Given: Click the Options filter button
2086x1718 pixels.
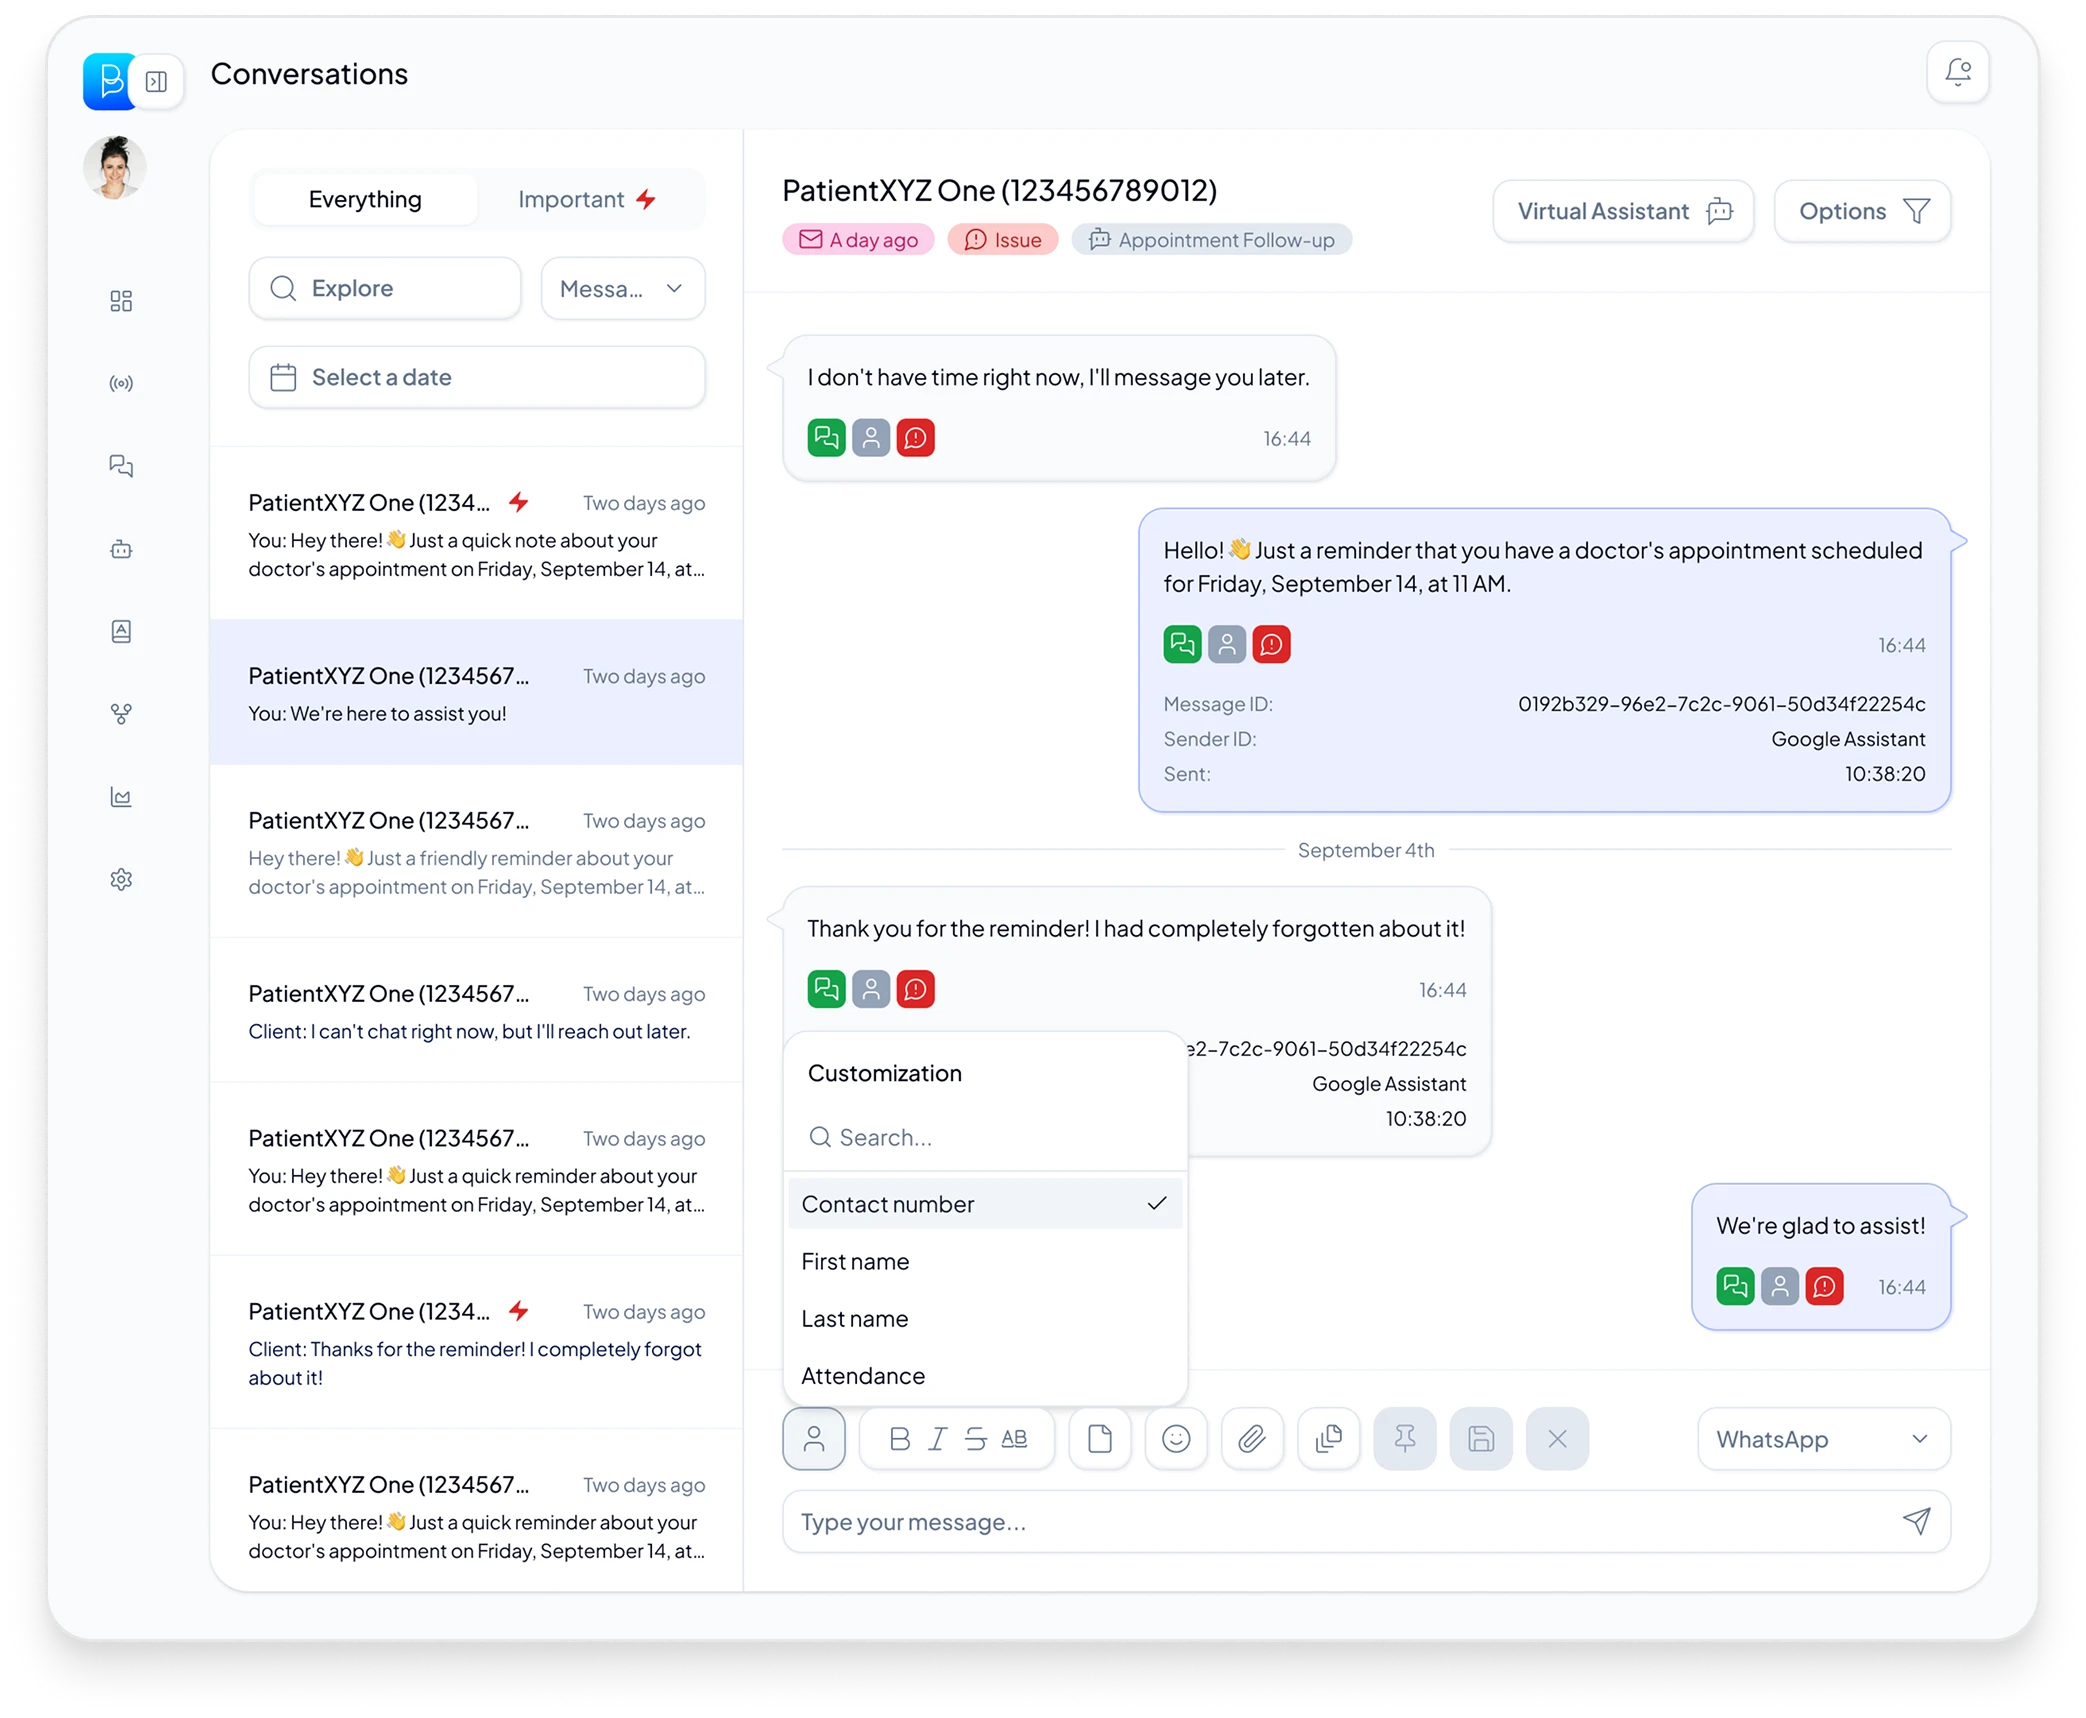Looking at the screenshot, I should tap(1861, 211).
